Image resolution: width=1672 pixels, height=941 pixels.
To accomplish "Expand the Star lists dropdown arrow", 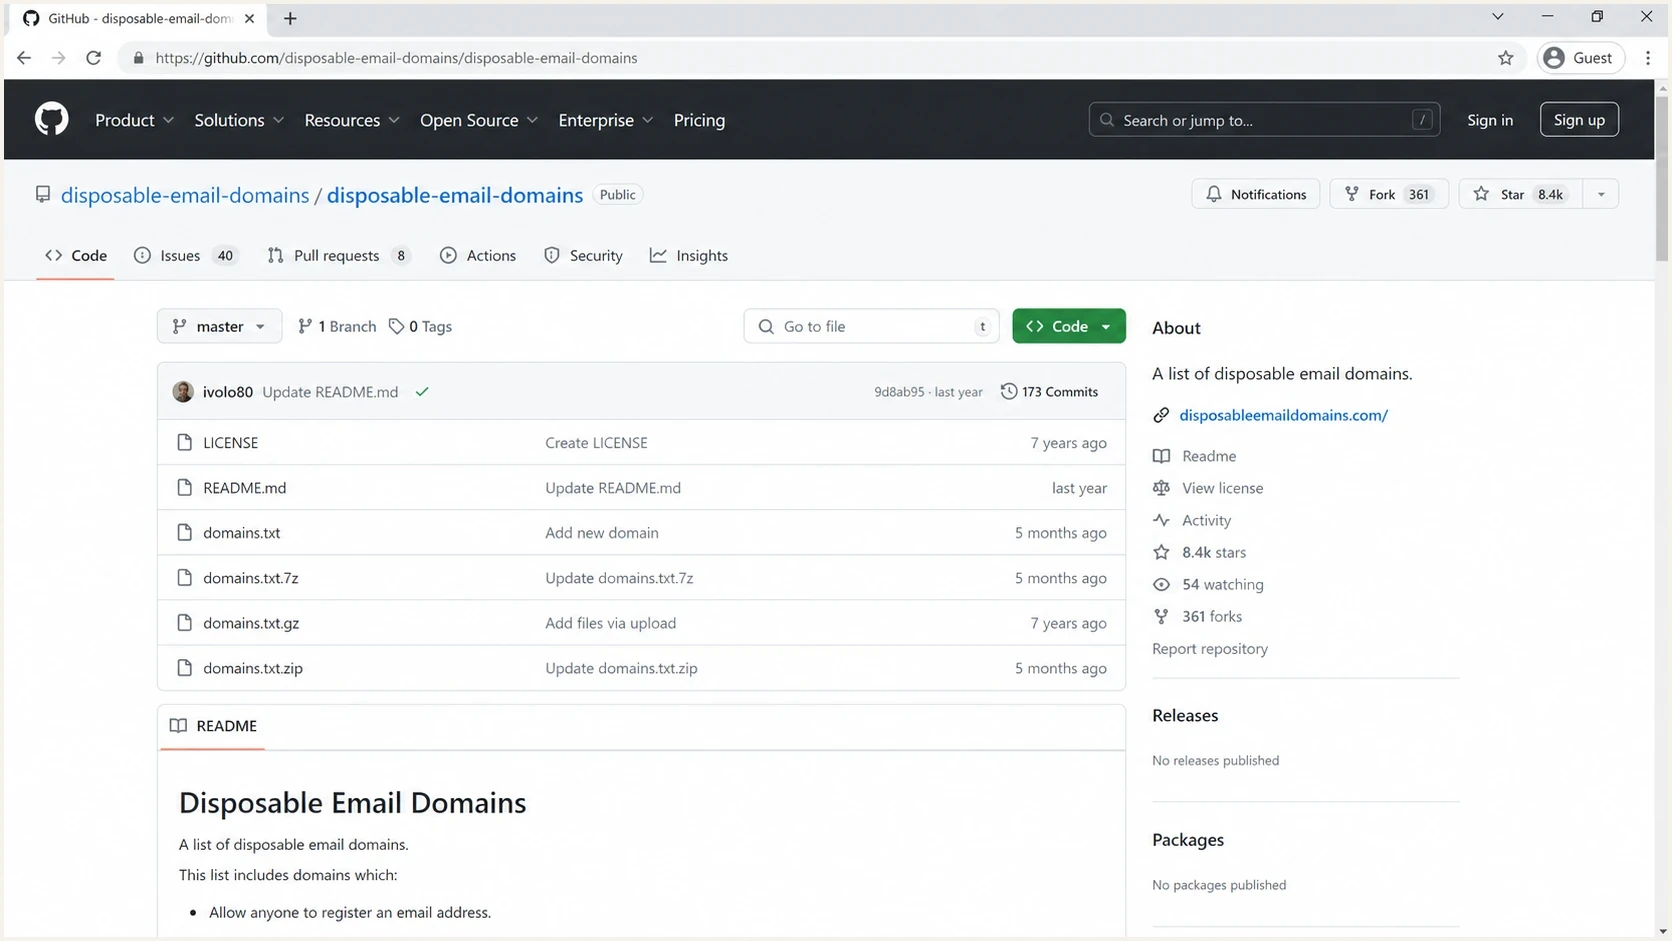I will pos(1601,194).
